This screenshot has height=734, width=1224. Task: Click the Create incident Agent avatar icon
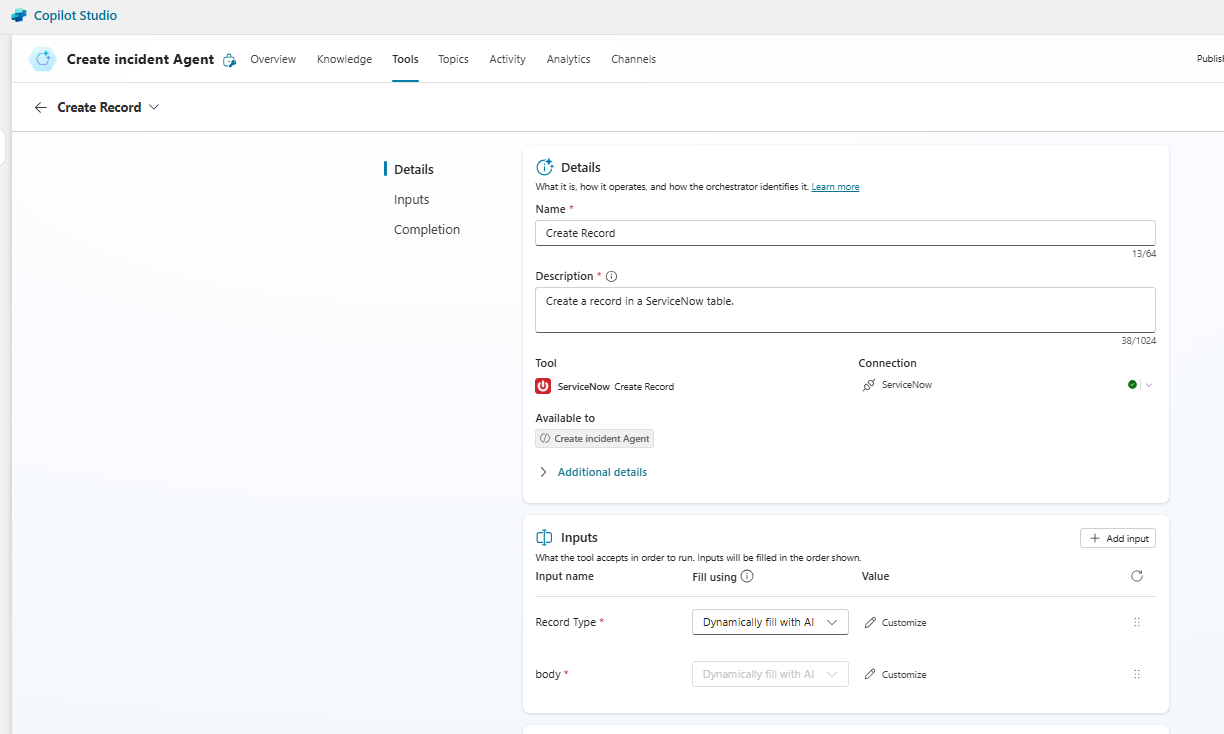click(x=43, y=59)
